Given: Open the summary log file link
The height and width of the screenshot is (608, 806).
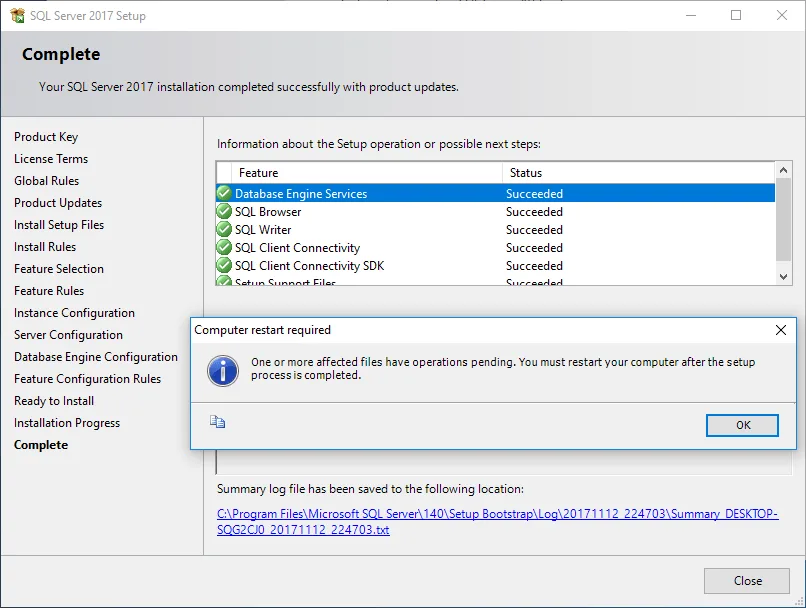Looking at the screenshot, I should pyautogui.click(x=498, y=522).
